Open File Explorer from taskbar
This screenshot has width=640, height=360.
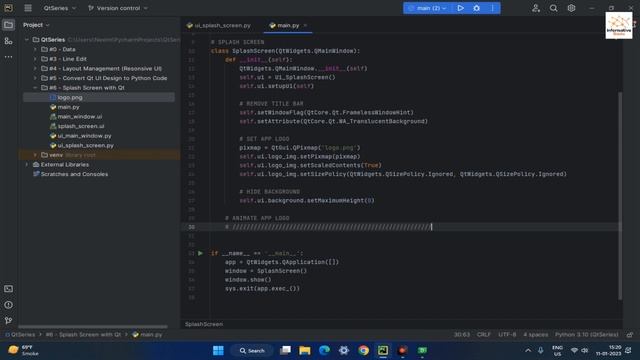click(304, 351)
